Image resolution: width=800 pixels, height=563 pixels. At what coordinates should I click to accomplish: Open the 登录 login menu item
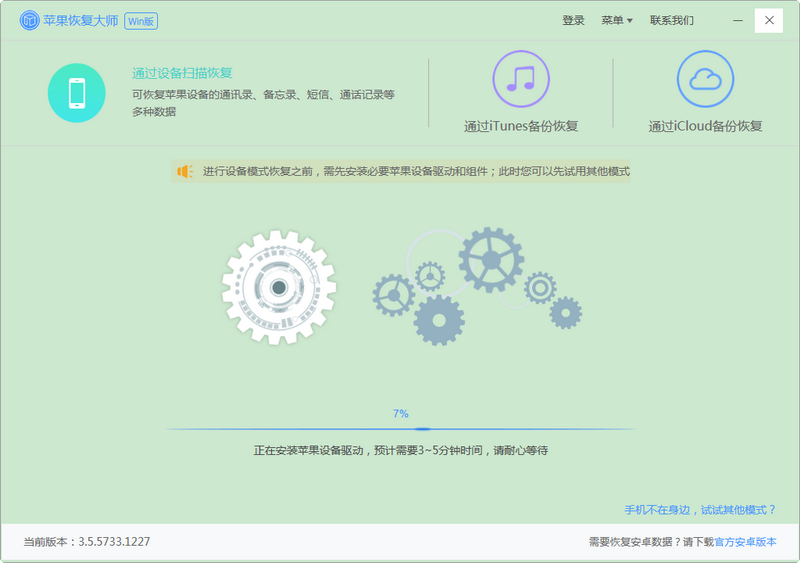573,20
